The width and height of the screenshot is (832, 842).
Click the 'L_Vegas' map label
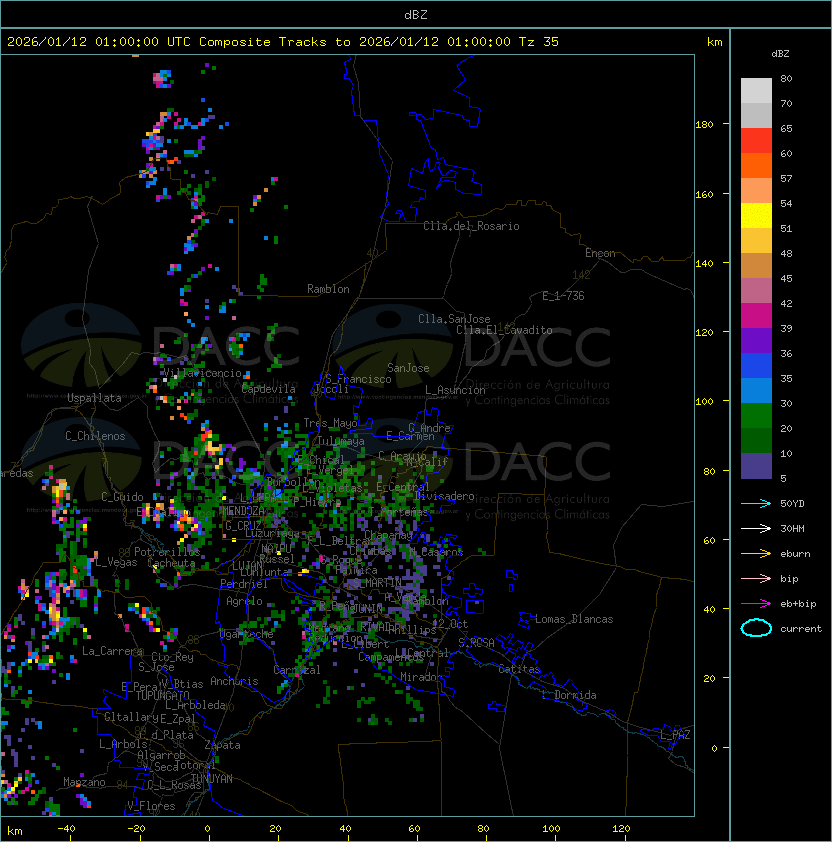click(x=116, y=562)
